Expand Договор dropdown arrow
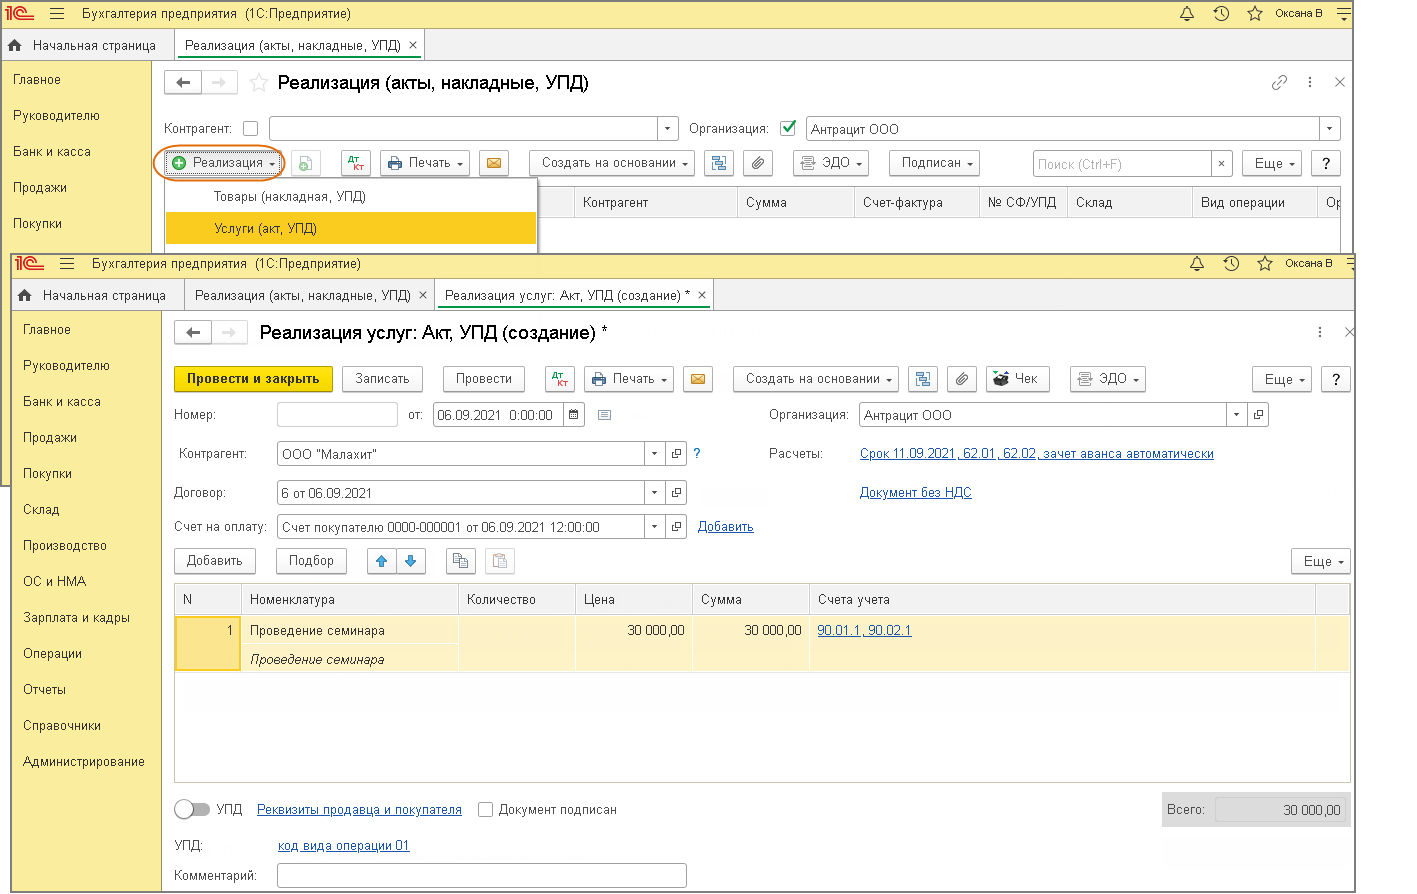Screen dimensions: 1417x894 click(x=655, y=493)
